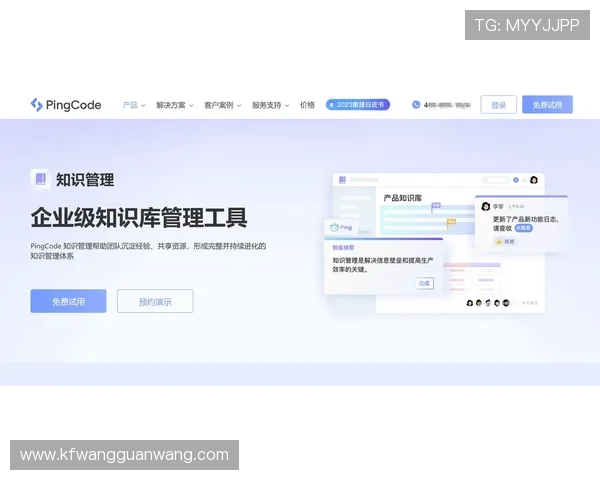The image size is (600, 480).
Task: Click the thumbs-up reaction in notification
Action: [505, 242]
